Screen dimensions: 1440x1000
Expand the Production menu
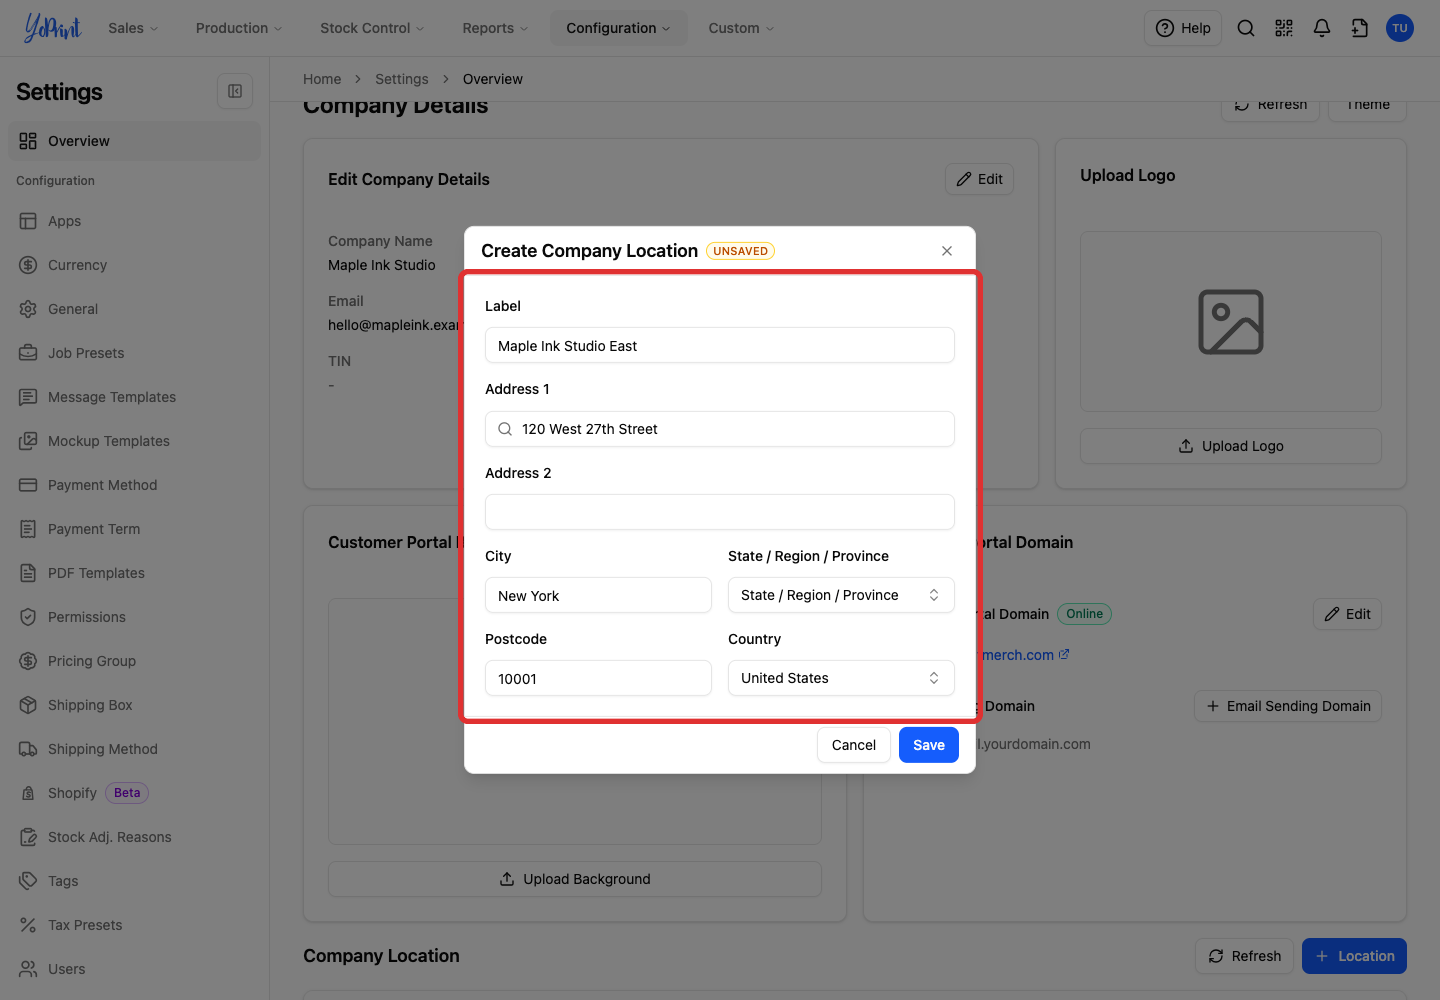tap(239, 28)
